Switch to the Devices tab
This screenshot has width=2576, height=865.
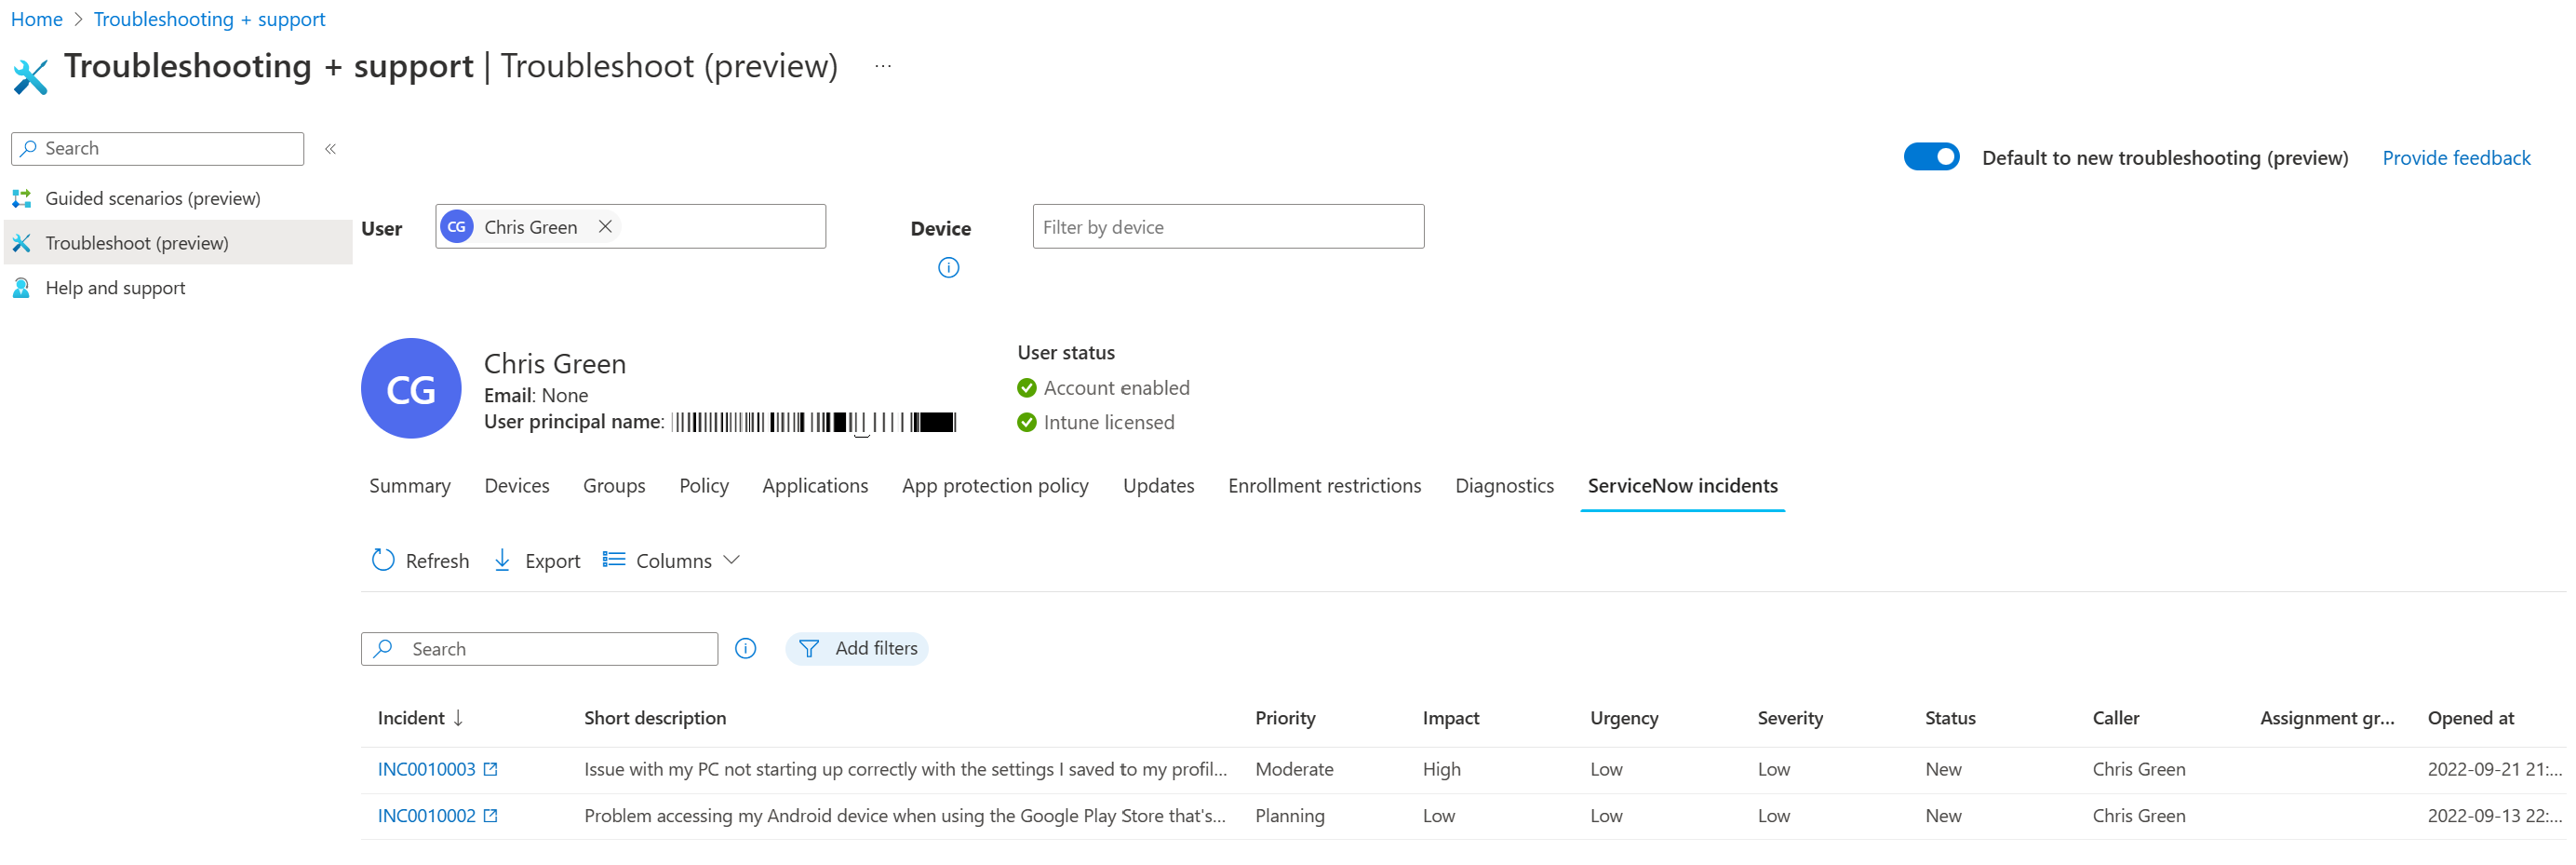(516, 486)
